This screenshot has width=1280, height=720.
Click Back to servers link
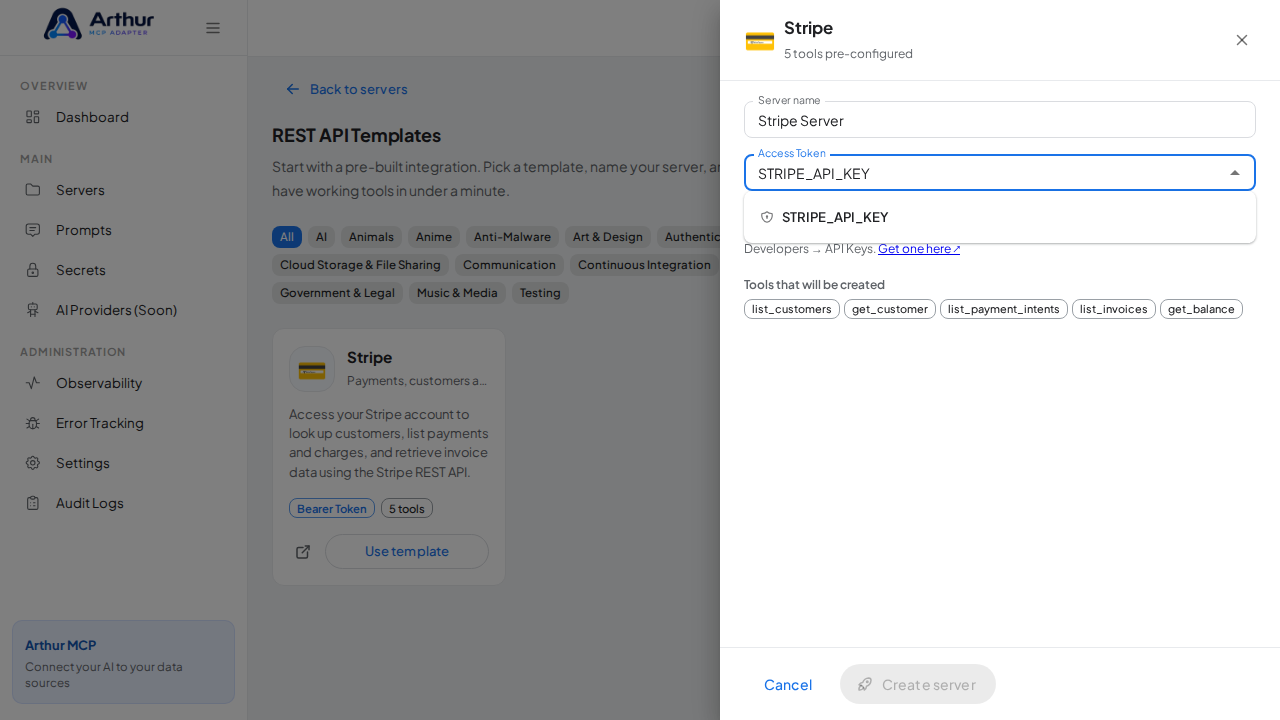(x=347, y=89)
